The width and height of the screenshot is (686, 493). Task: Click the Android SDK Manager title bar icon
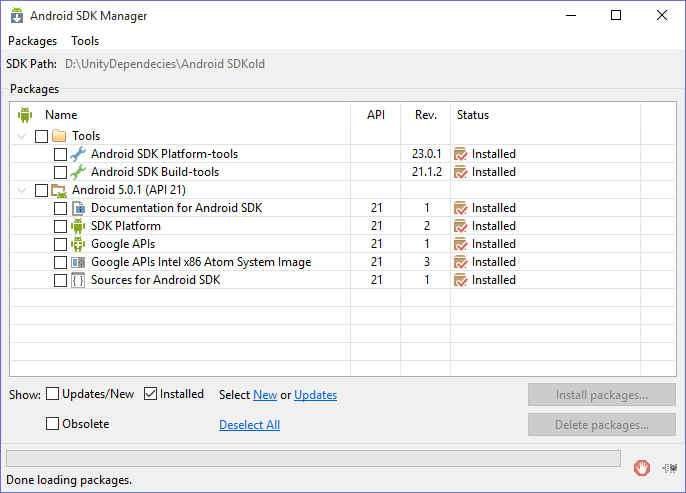(17, 15)
